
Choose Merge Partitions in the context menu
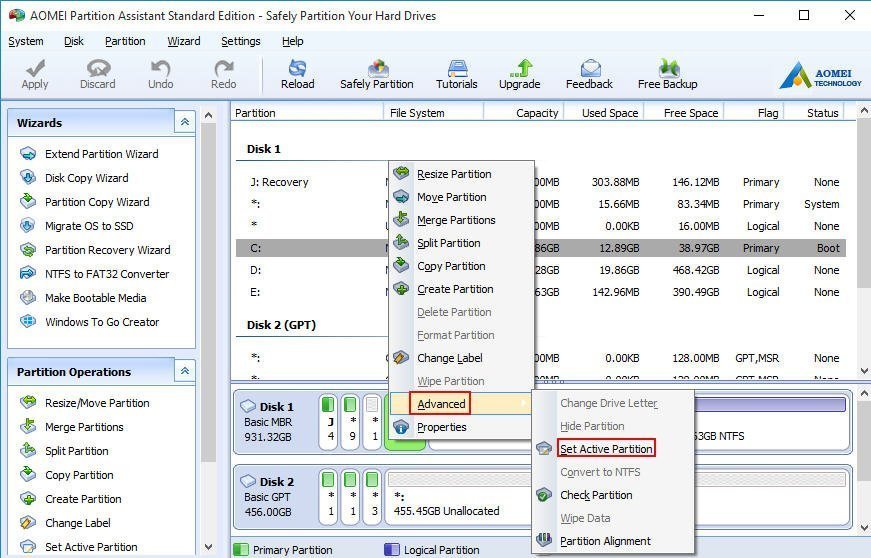(461, 220)
